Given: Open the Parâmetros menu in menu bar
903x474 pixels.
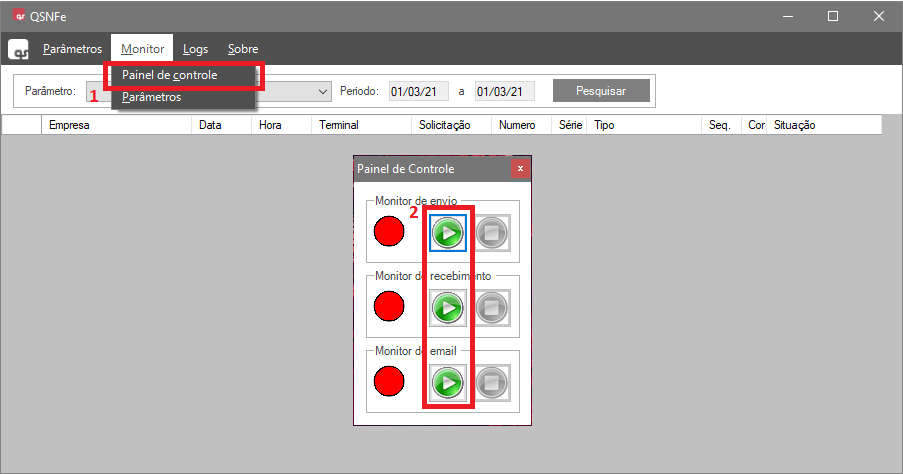Looking at the screenshot, I should click(x=72, y=49).
